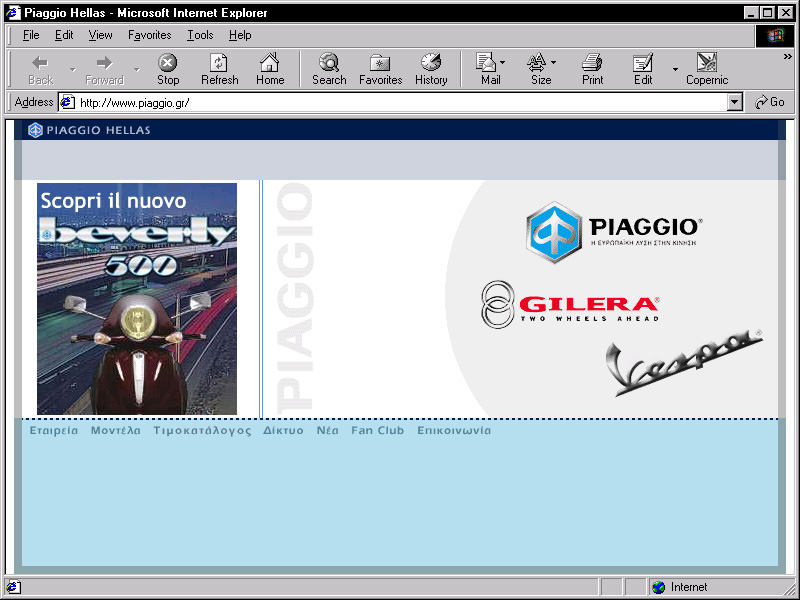Open the Search pane
800x600 pixels.
click(329, 69)
